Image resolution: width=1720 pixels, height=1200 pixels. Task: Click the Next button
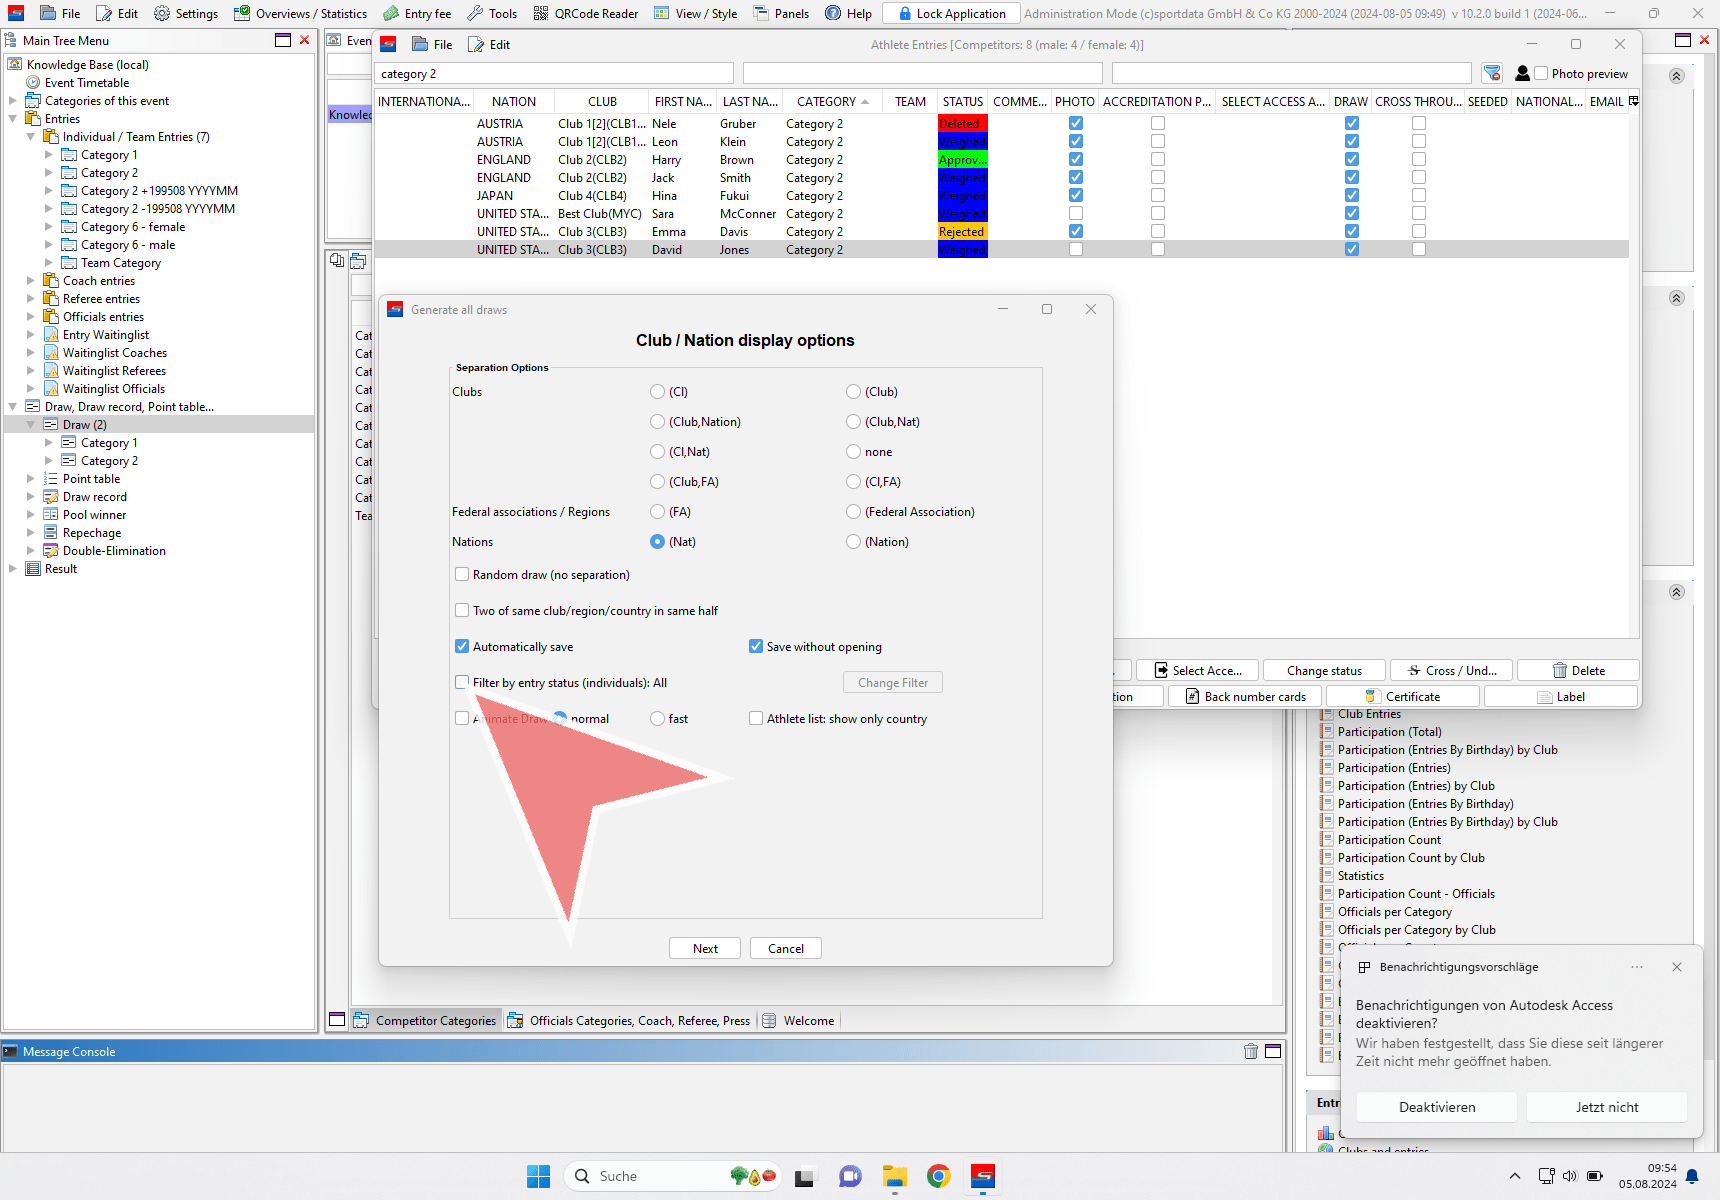coord(705,948)
